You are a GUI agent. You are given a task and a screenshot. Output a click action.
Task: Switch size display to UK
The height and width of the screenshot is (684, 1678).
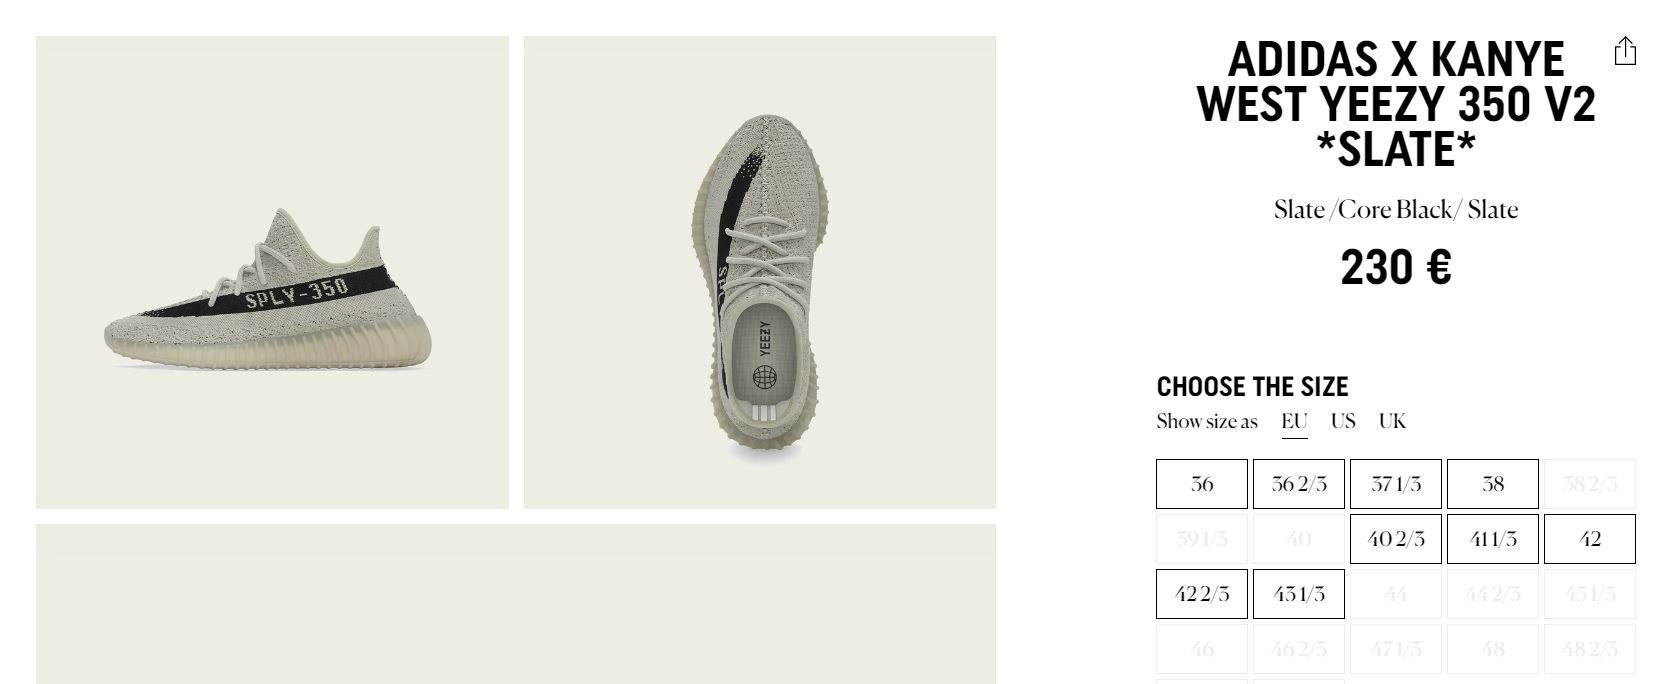pyautogui.click(x=1392, y=421)
